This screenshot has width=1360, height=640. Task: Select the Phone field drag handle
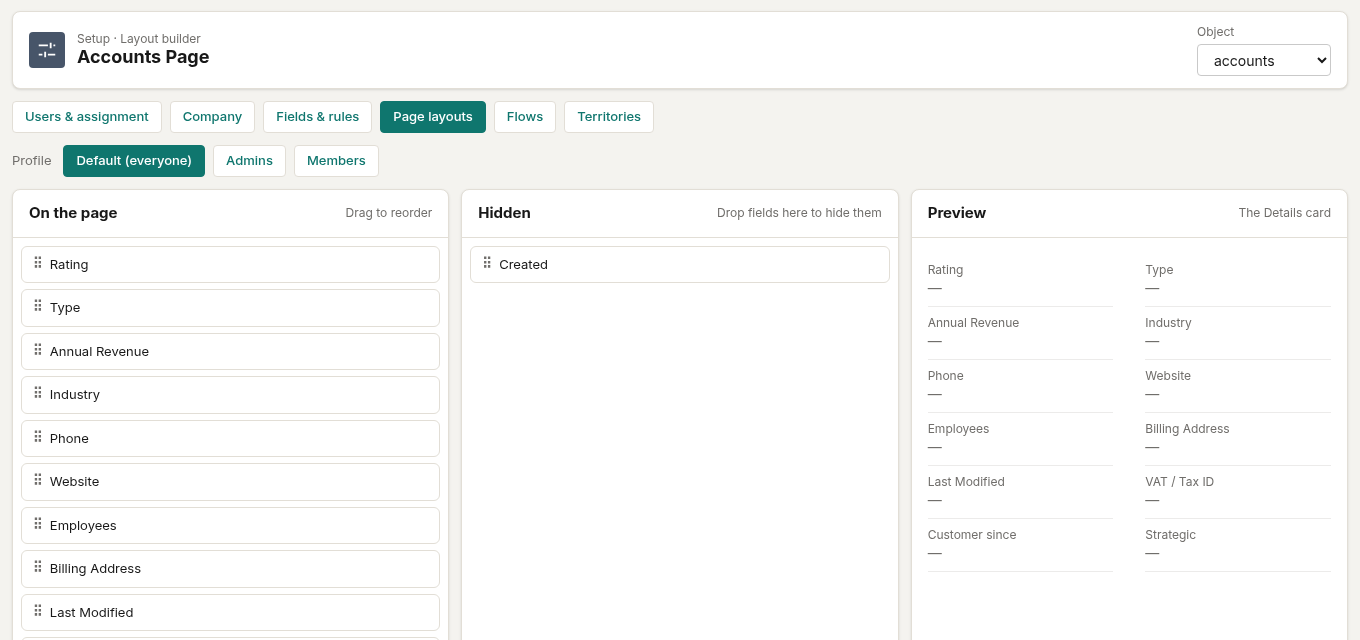(38, 438)
